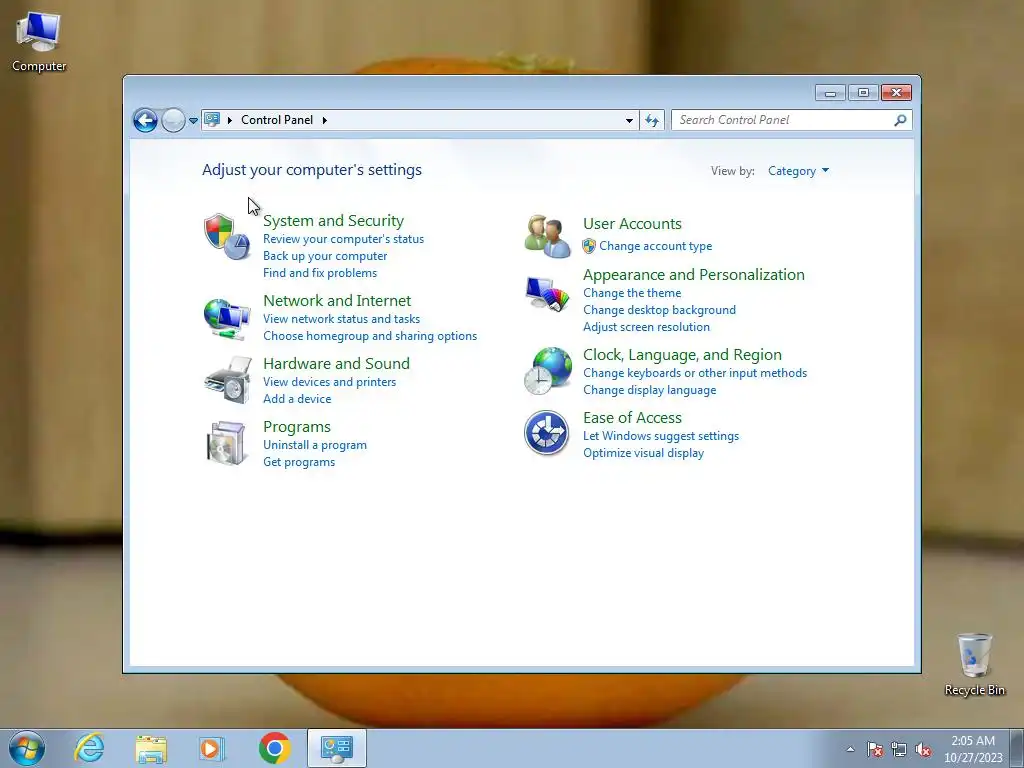Click Review your computer's status
The height and width of the screenshot is (768, 1024).
click(344, 239)
